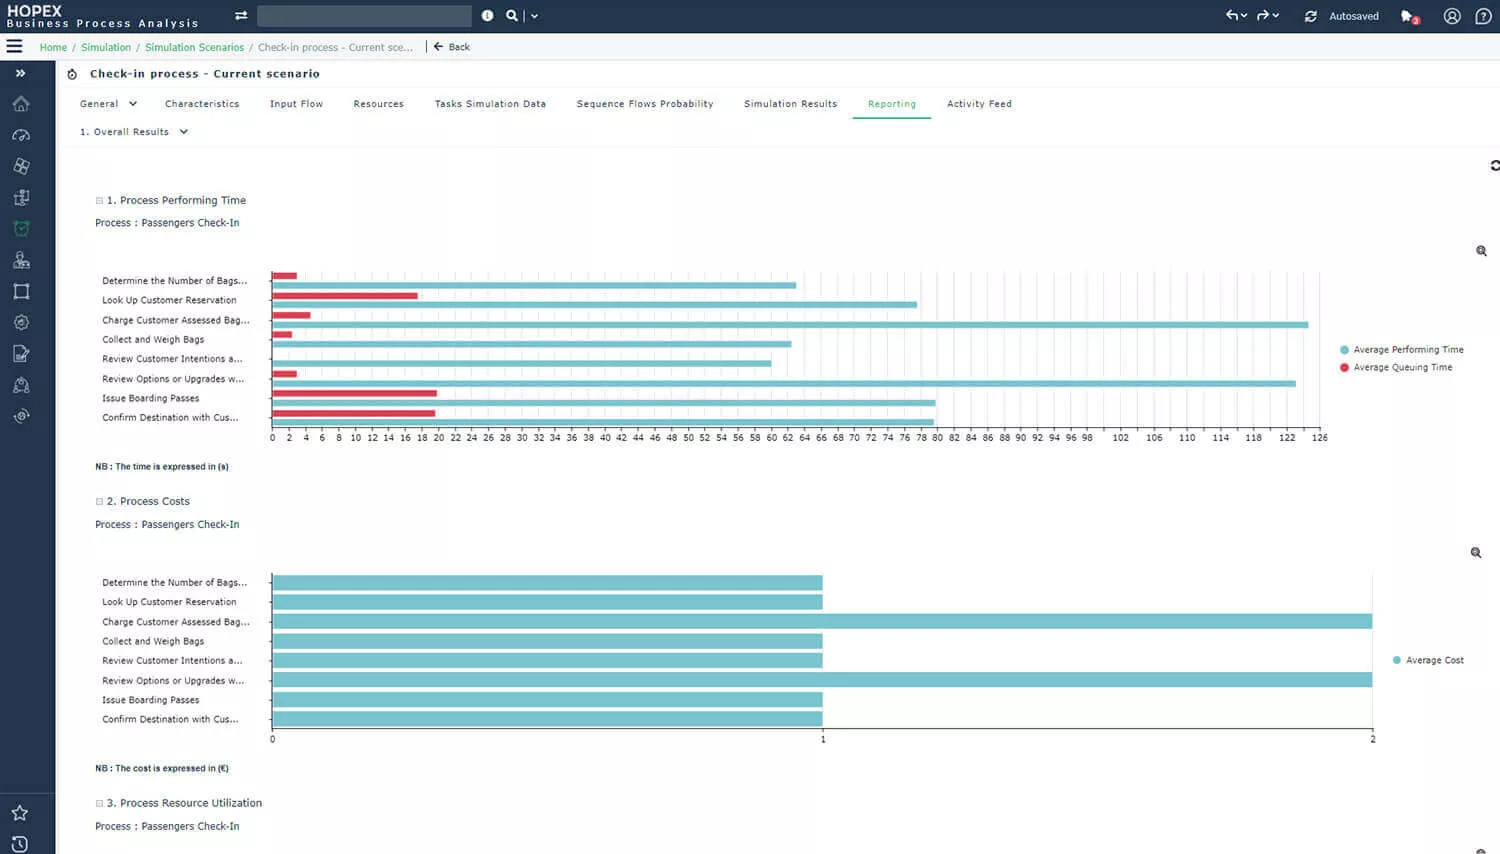Refresh the report using the reload icon
The height and width of the screenshot is (854, 1500).
[x=1494, y=165]
